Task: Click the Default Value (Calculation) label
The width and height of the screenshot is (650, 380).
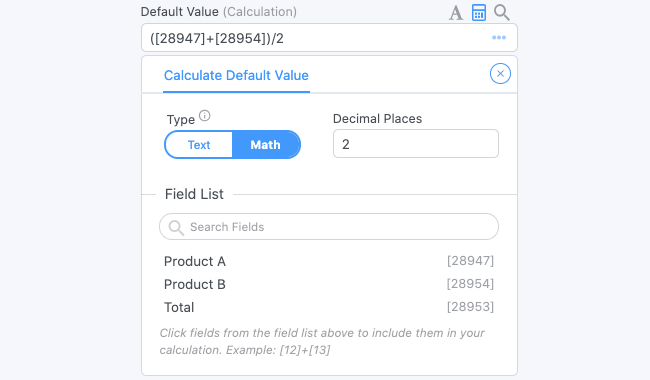Action: pyautogui.click(x=219, y=12)
